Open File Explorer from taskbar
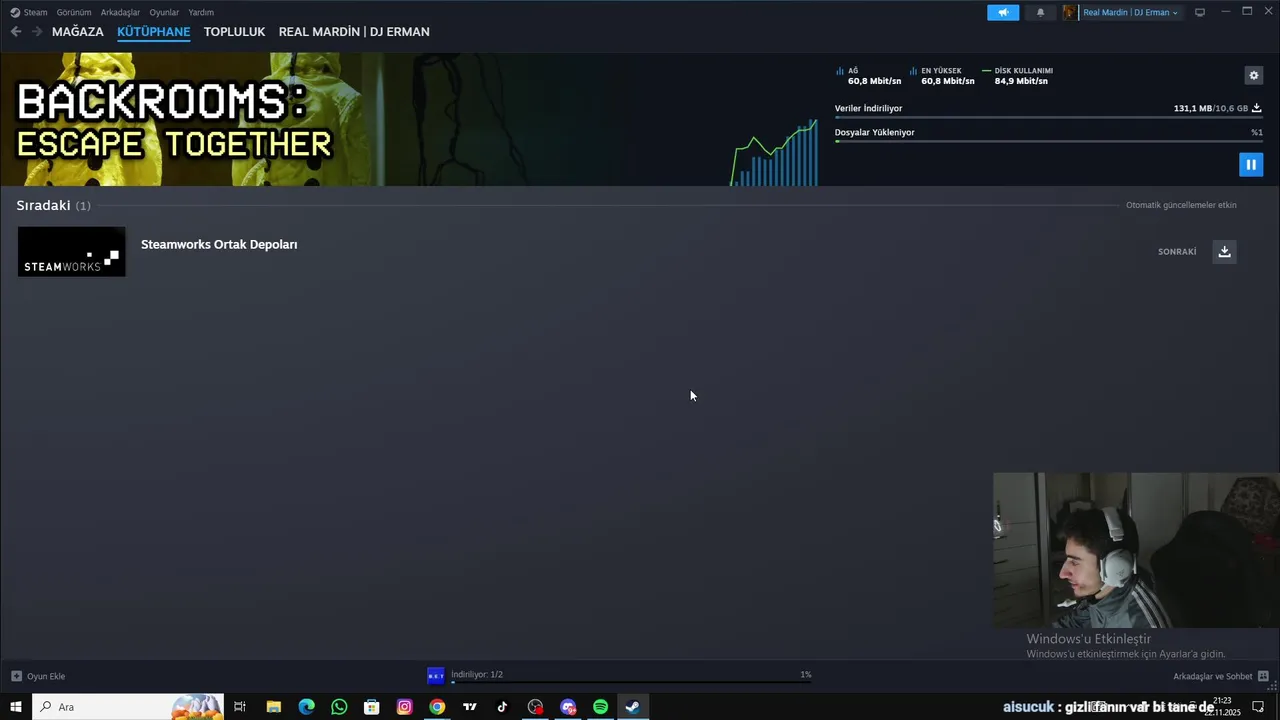 coord(273,707)
